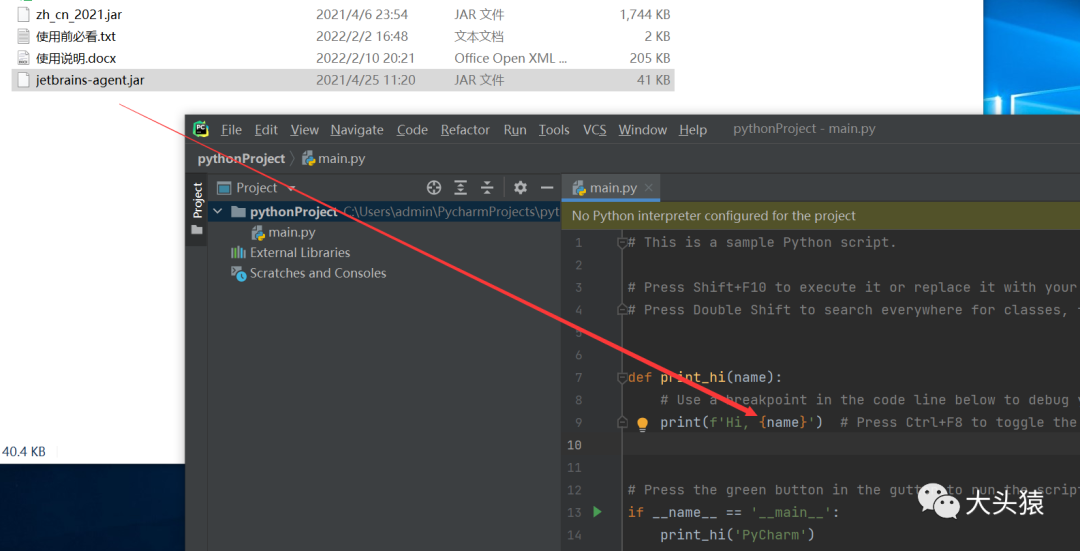Click the Select Opened File target icon

[433, 187]
